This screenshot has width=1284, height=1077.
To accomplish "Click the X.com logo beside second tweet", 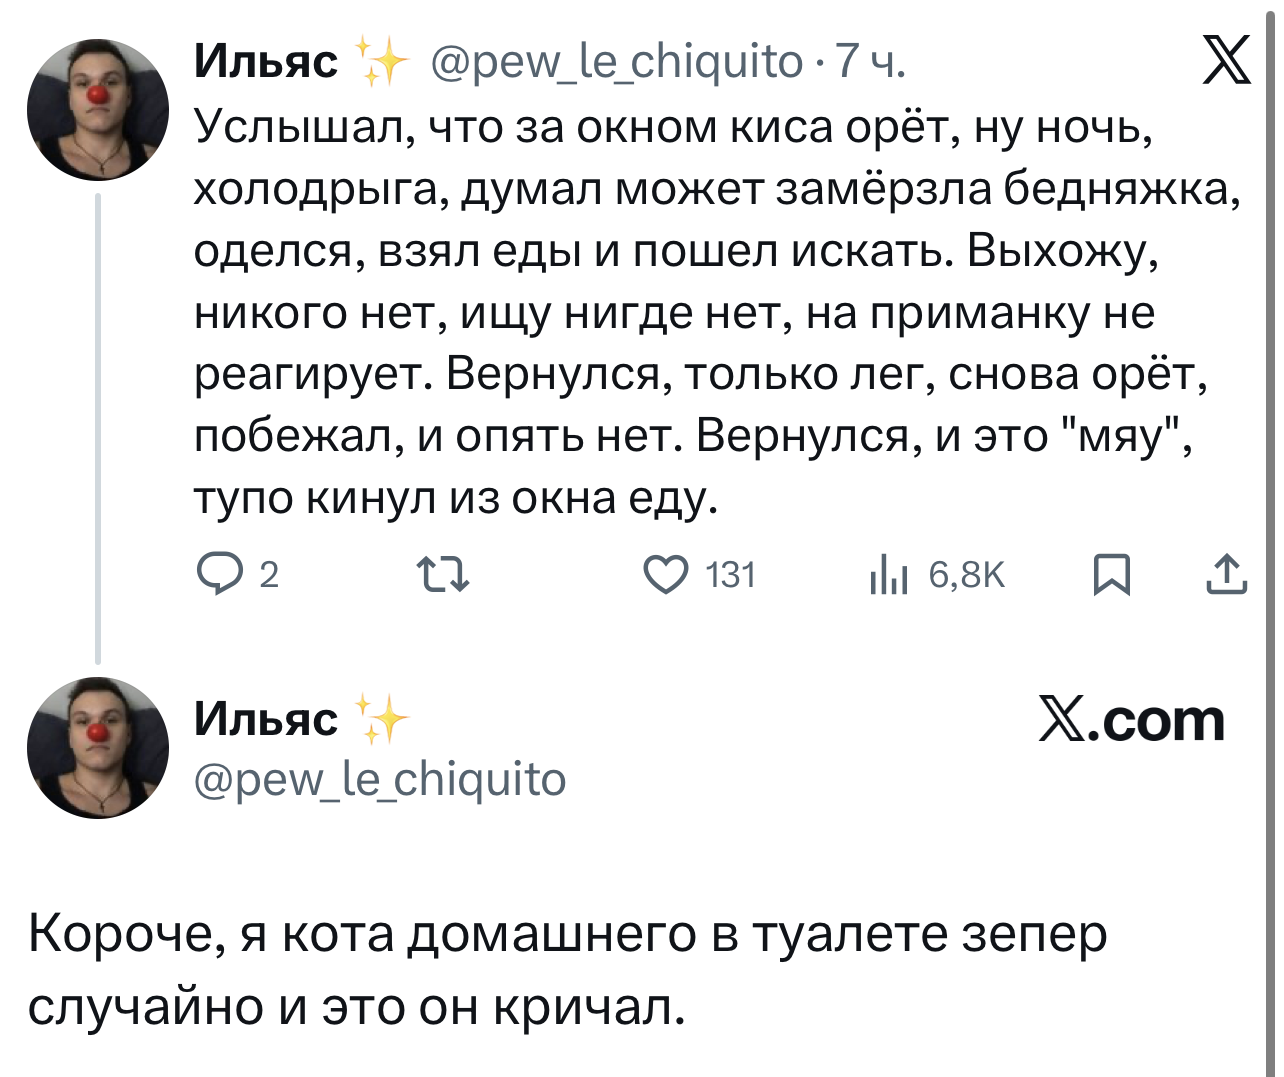I will (1132, 720).
